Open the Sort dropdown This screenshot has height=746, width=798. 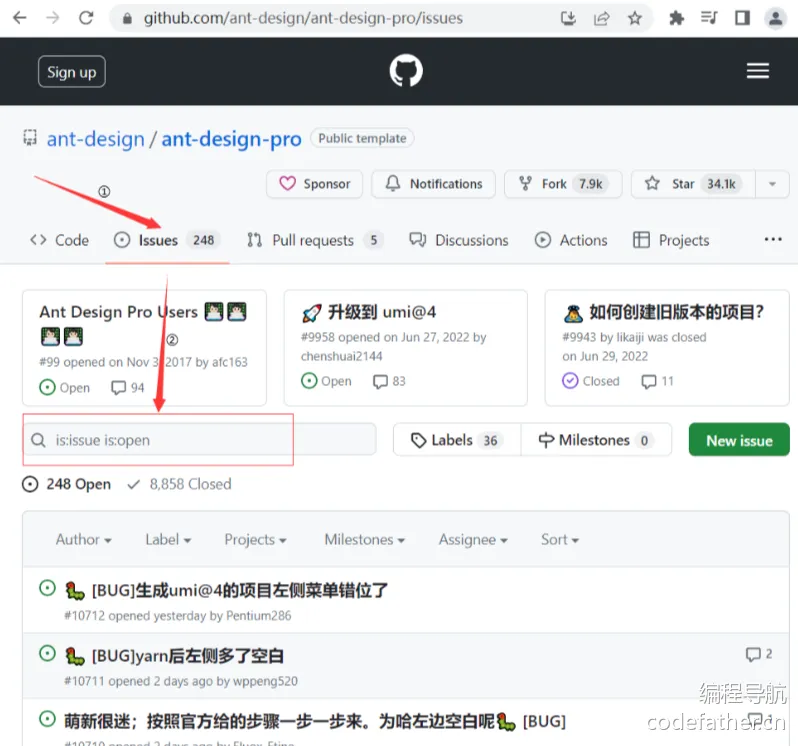(560, 539)
